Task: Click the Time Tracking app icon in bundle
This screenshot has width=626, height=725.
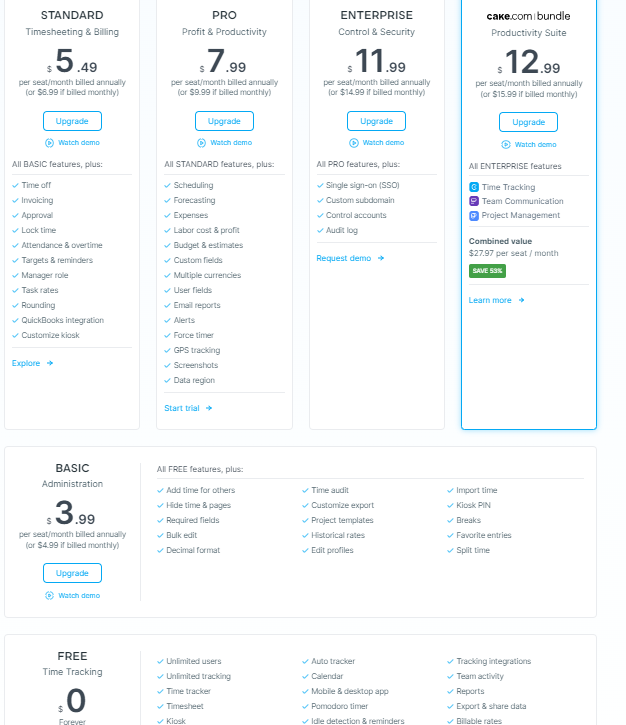Action: tap(474, 187)
